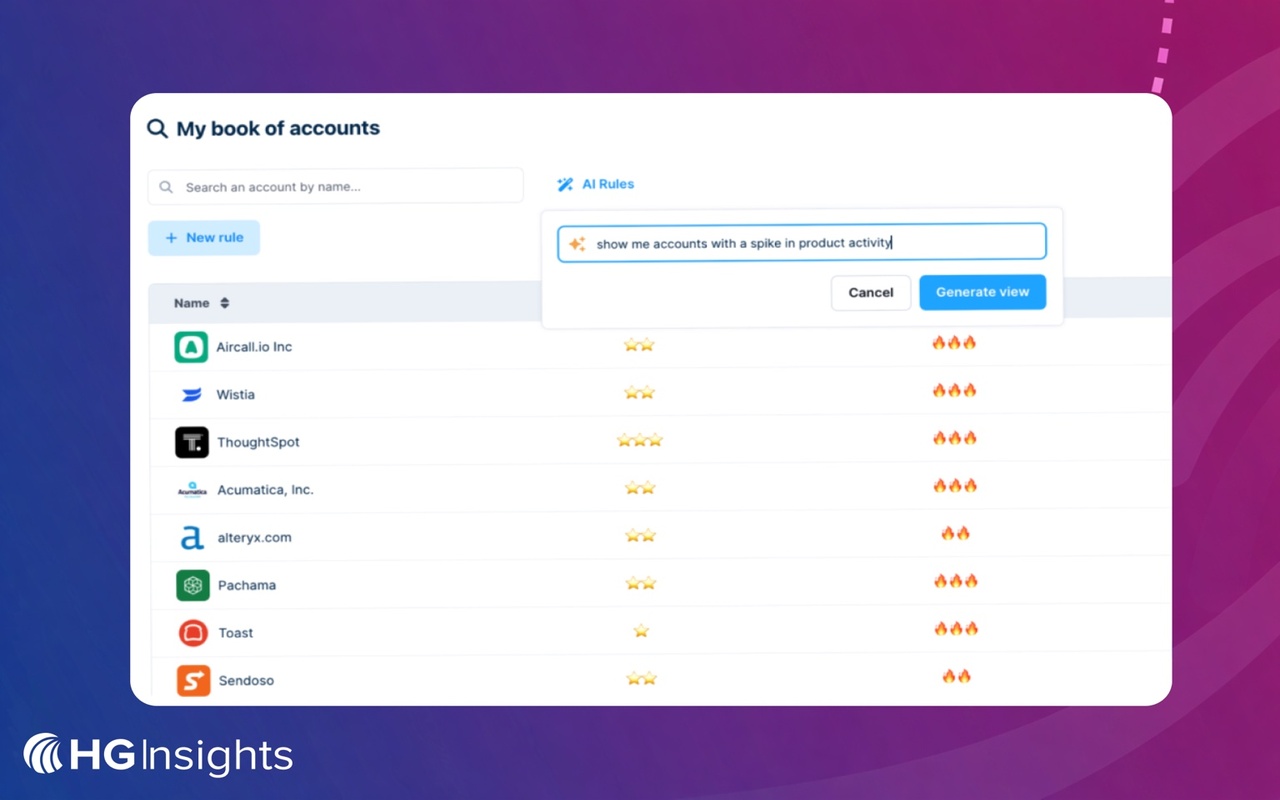Click the two-star rating for Pachama
Image resolution: width=1280 pixels, height=800 pixels.
tap(640, 583)
